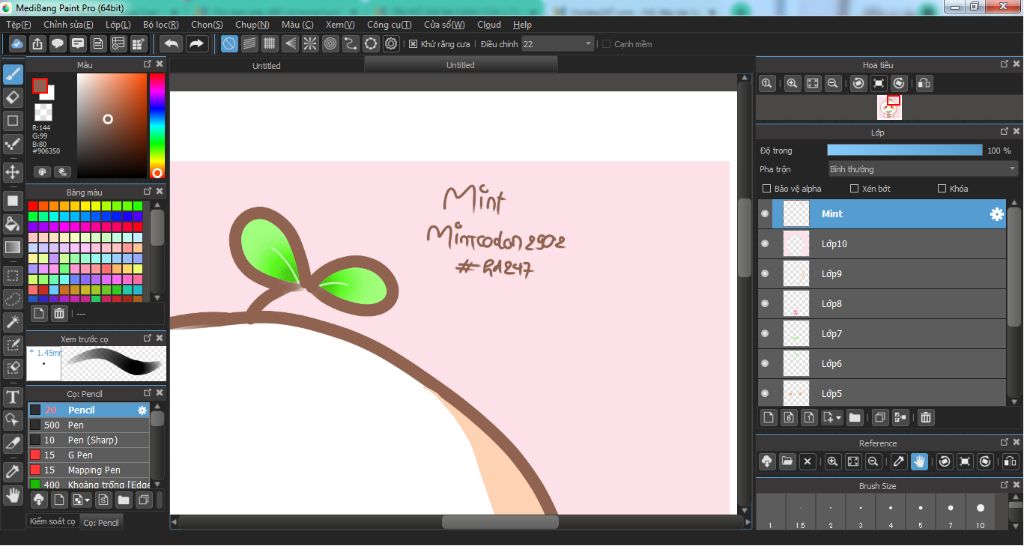
Task: Enable the concentric circle snap guide
Action: (330, 44)
